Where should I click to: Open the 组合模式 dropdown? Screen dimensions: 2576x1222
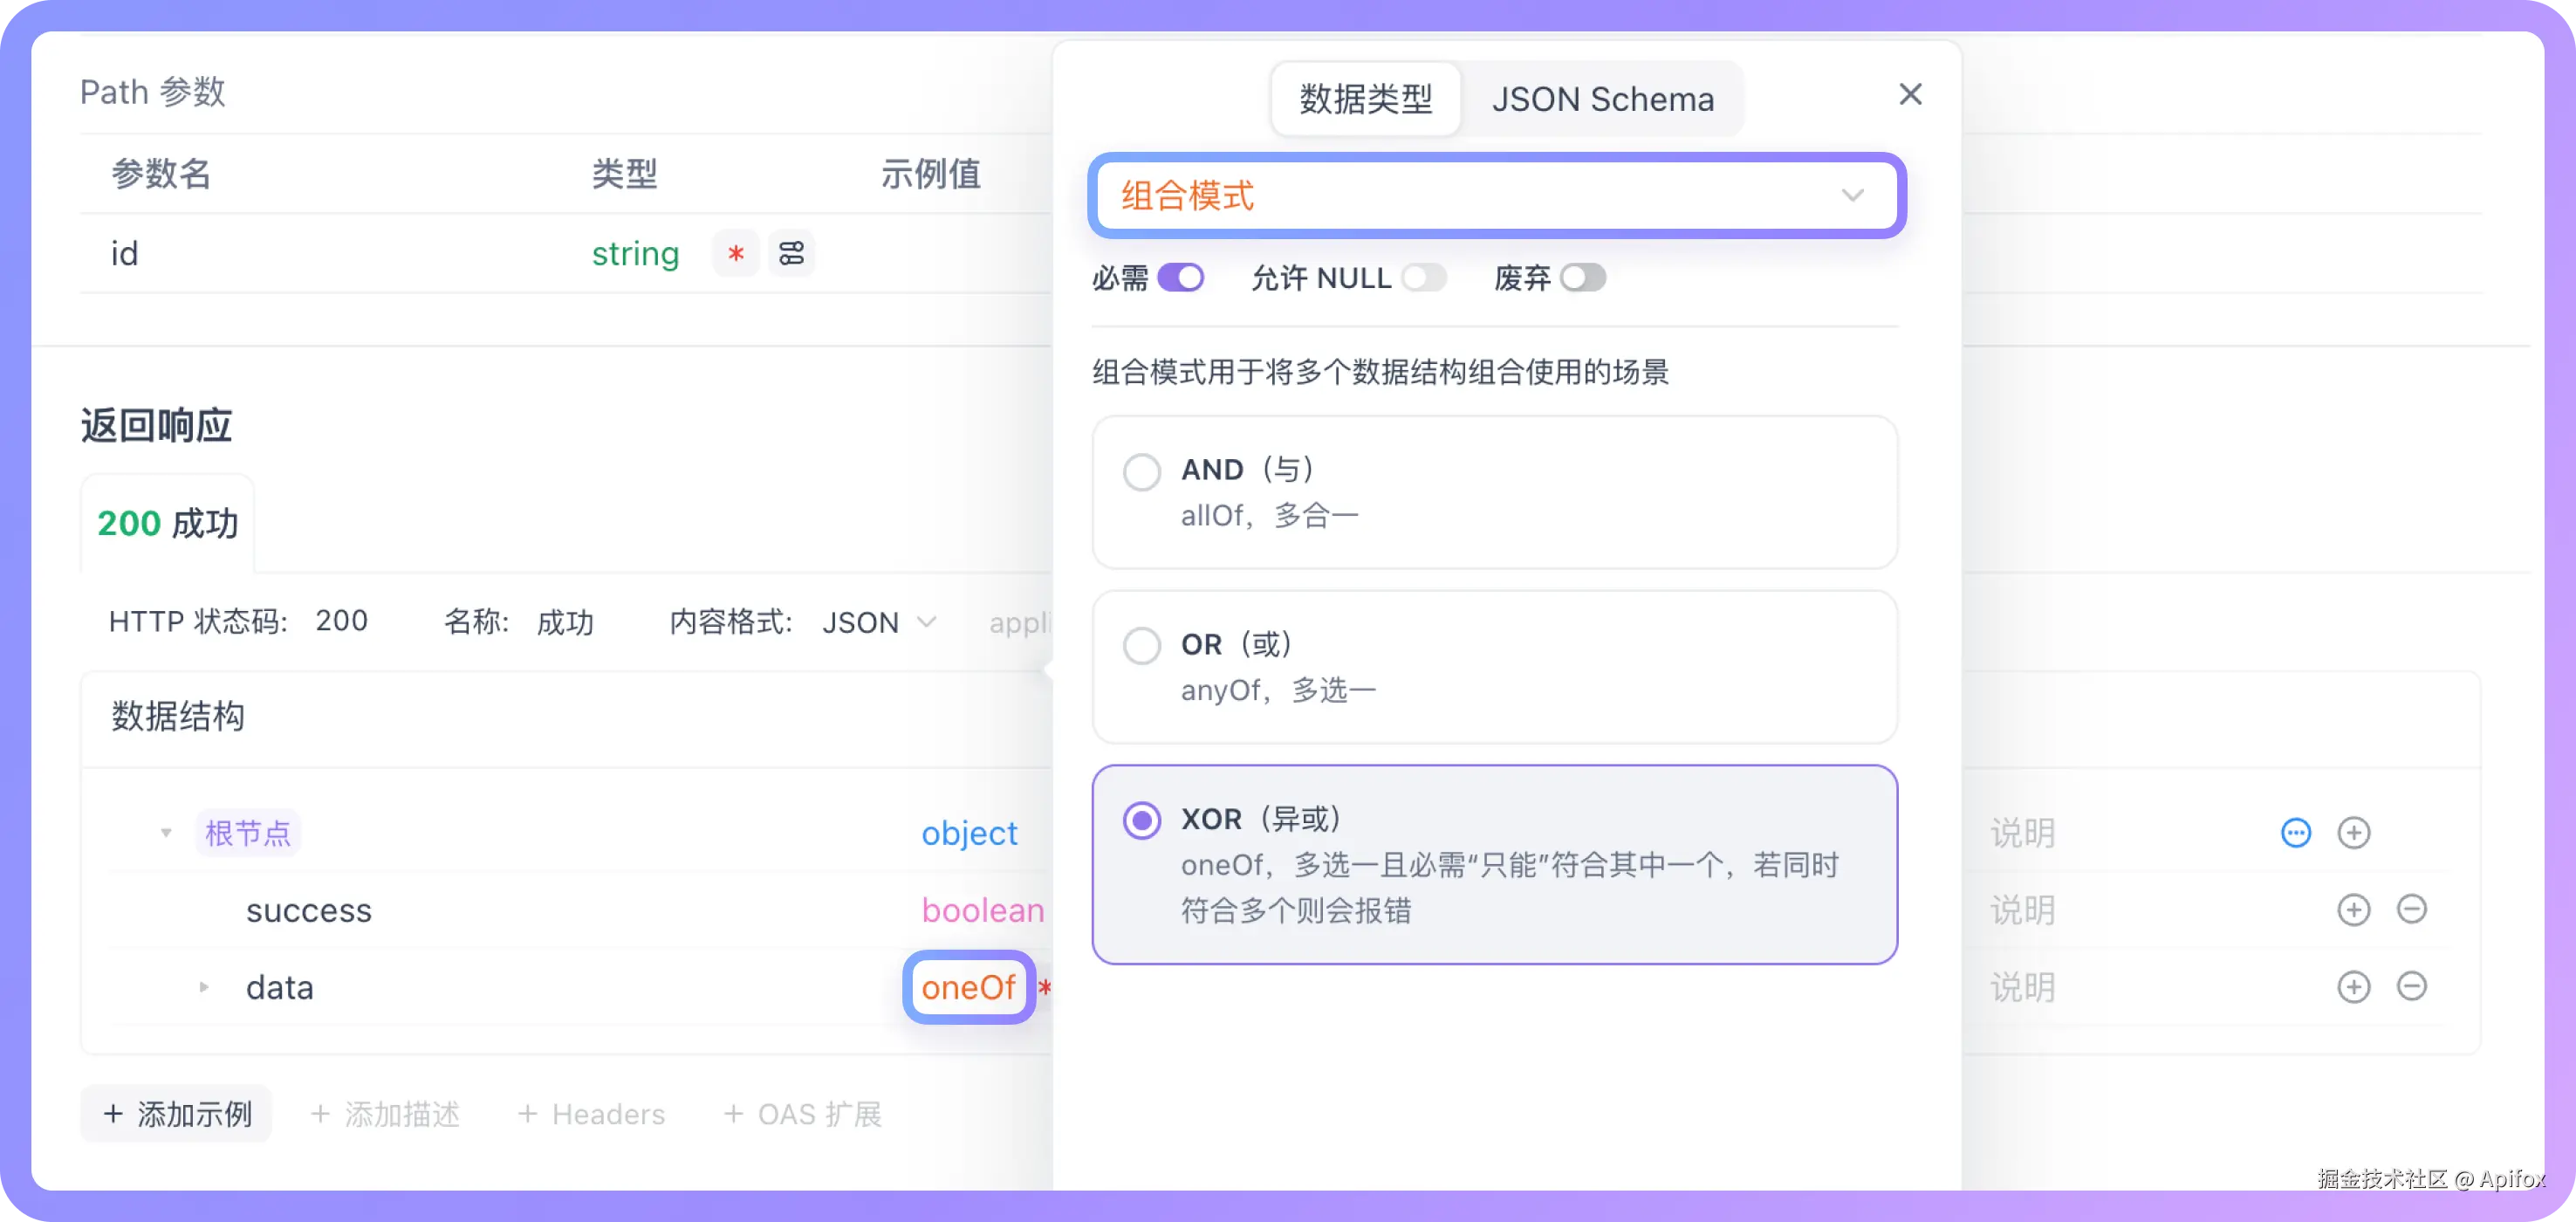(1497, 195)
